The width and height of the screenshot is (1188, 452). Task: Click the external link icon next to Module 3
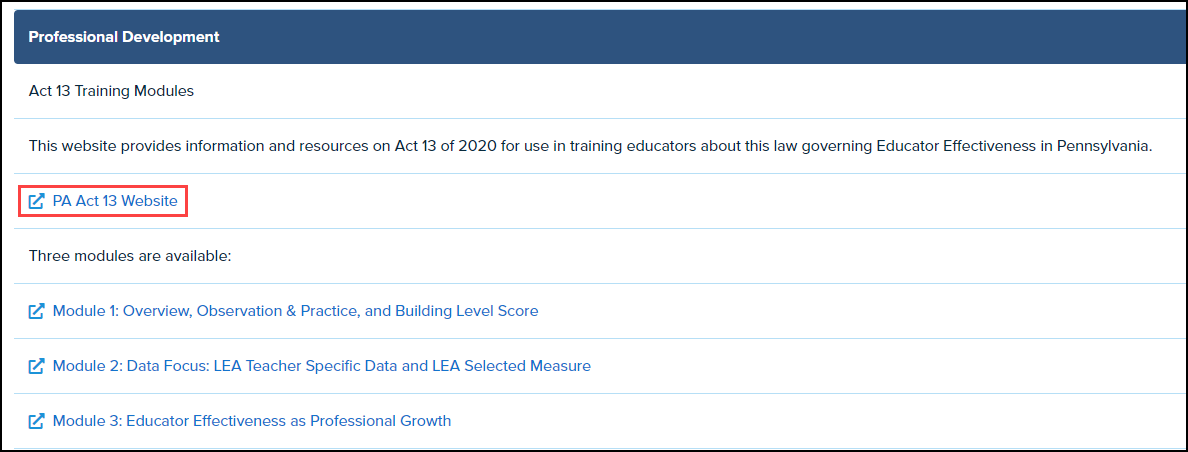click(x=36, y=421)
